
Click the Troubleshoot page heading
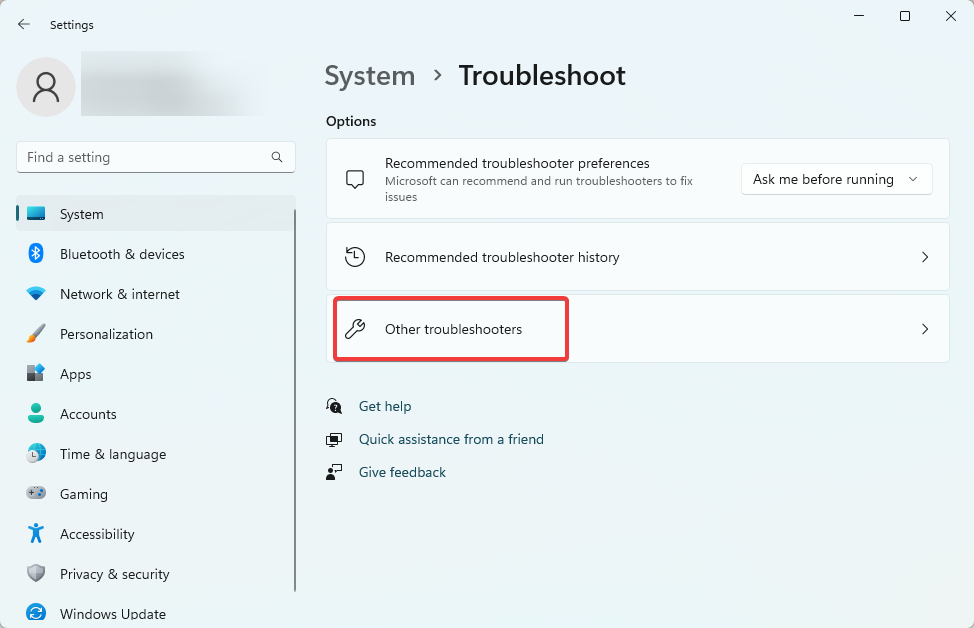coord(542,76)
